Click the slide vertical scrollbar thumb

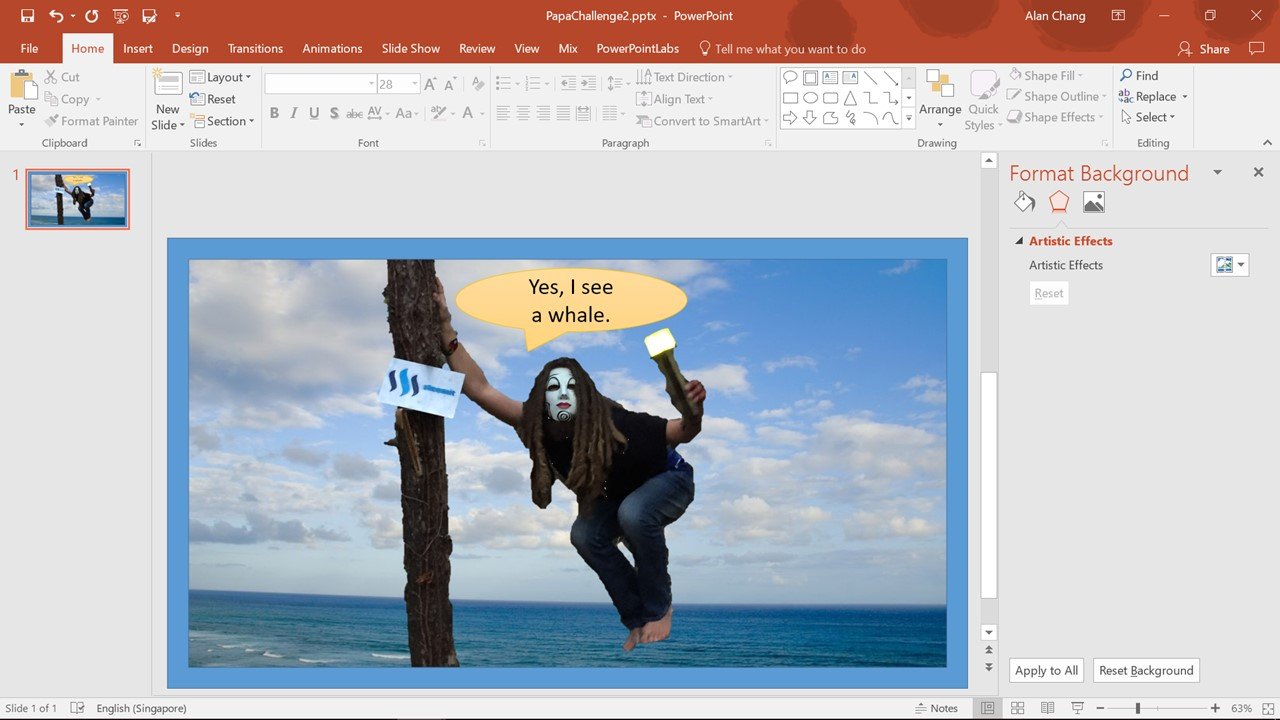[x=988, y=484]
